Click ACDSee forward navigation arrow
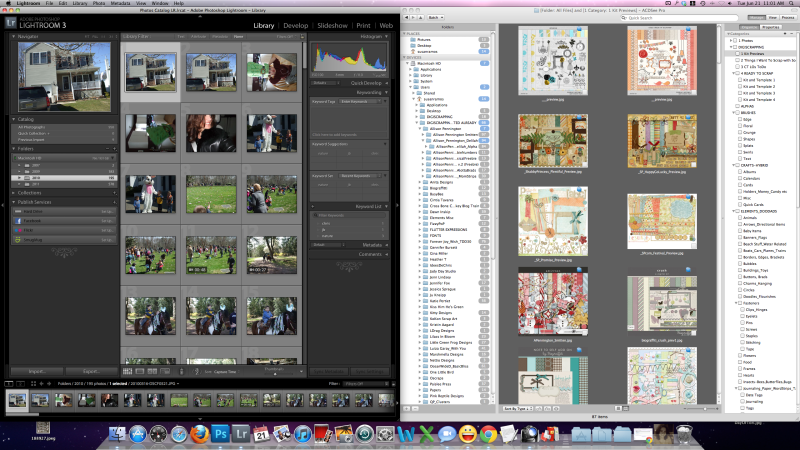The width and height of the screenshot is (800, 450). [x=414, y=17]
